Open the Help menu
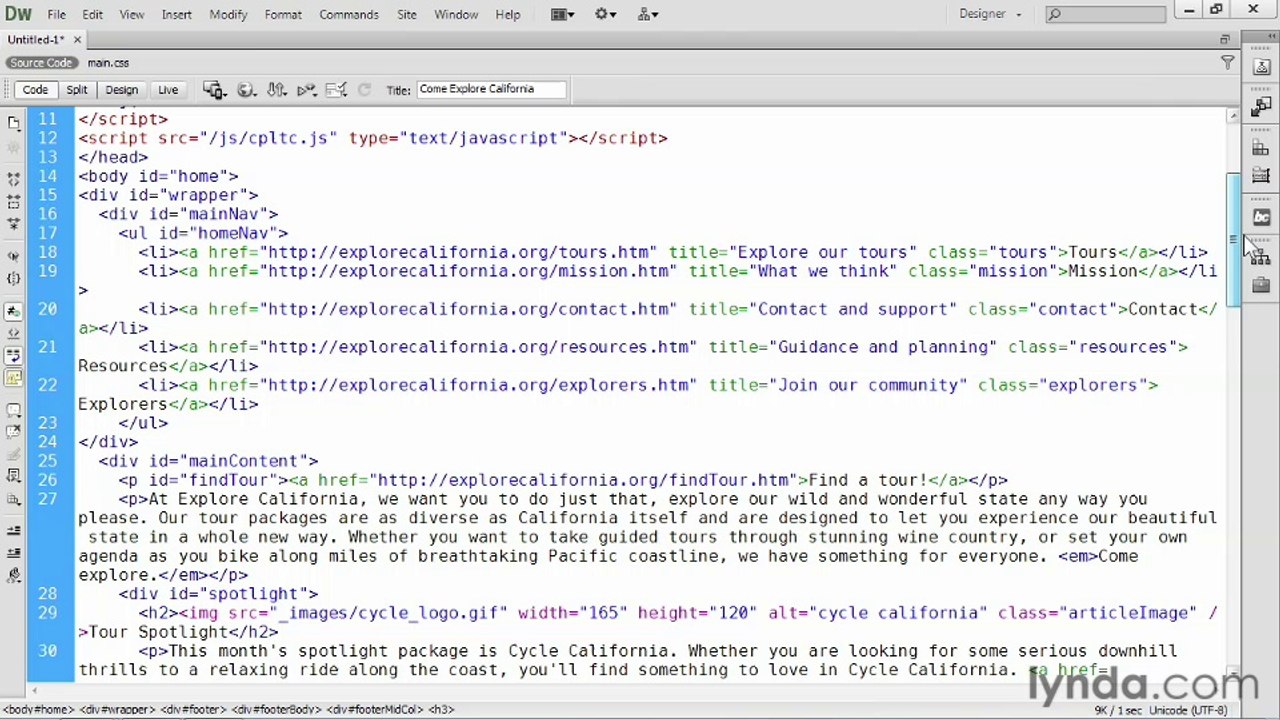Image resolution: width=1280 pixels, height=720 pixels. 508,14
